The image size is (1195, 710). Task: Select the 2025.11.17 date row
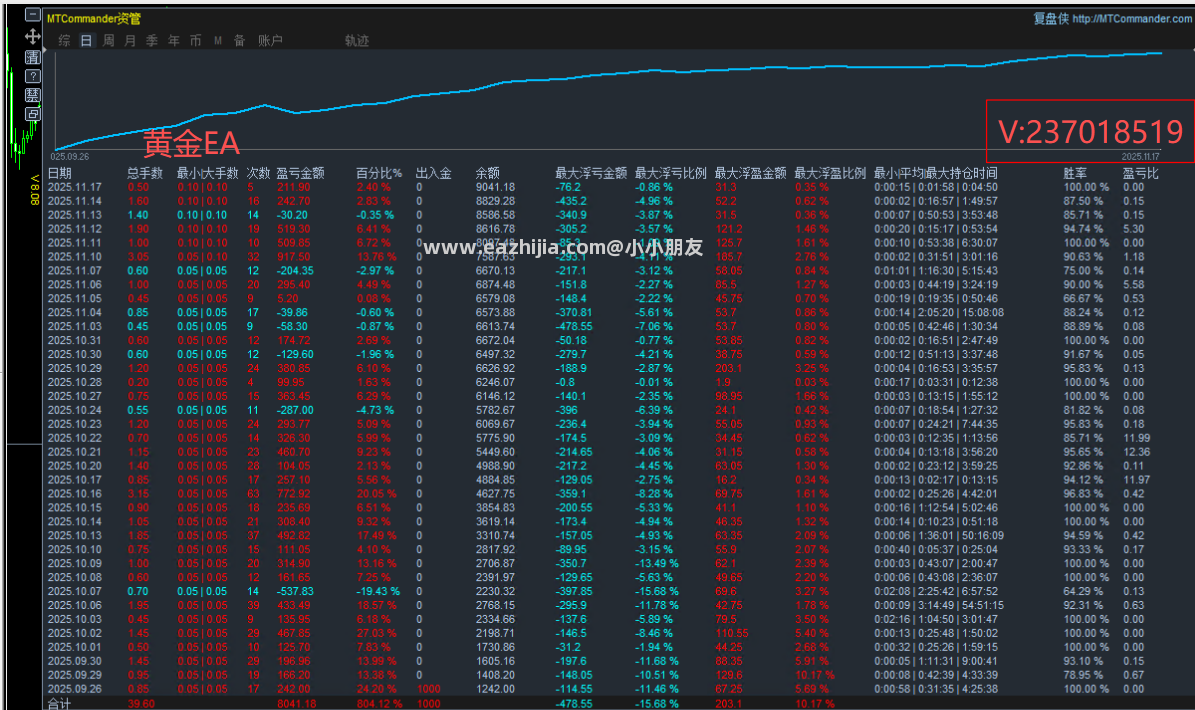(x=75, y=187)
